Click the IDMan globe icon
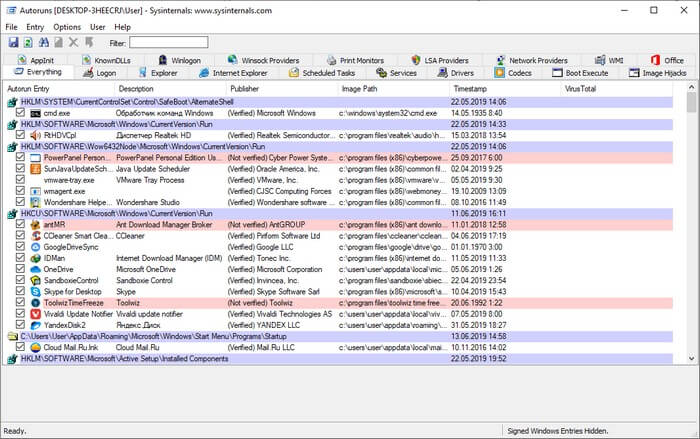This screenshot has width=700, height=439. tap(35, 258)
